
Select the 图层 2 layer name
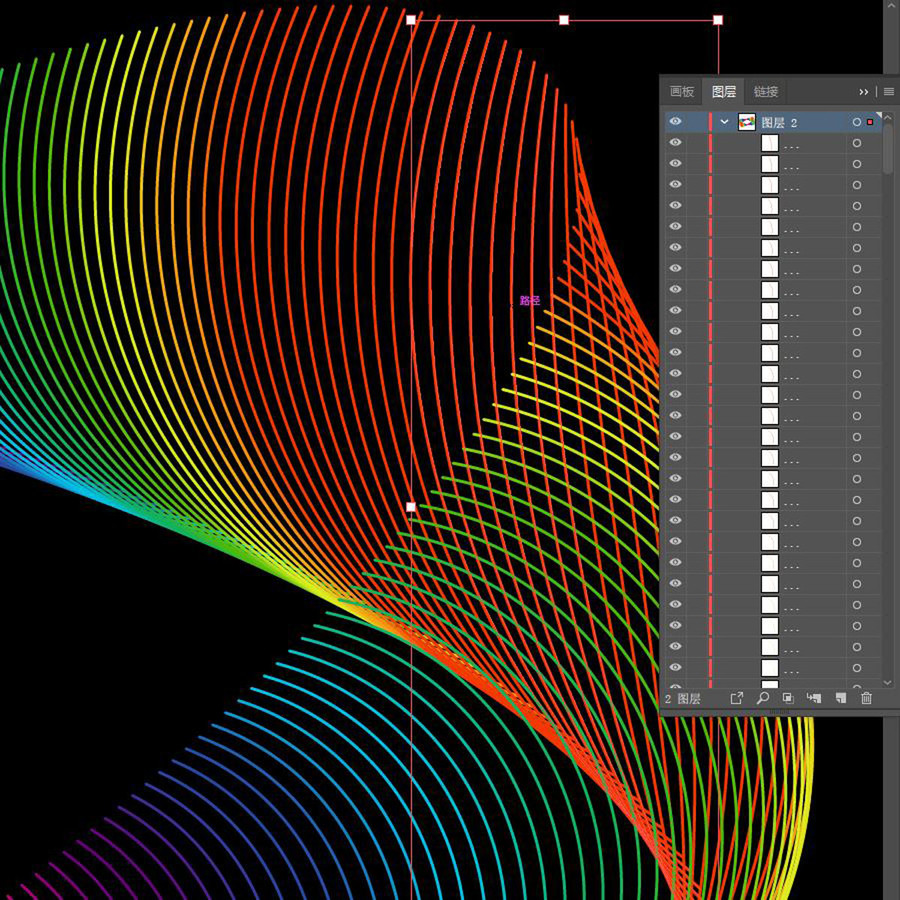pyautogui.click(x=779, y=122)
